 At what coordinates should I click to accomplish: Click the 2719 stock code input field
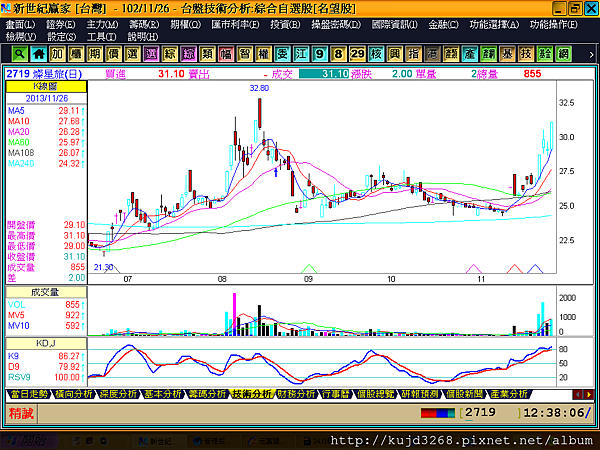(490, 412)
